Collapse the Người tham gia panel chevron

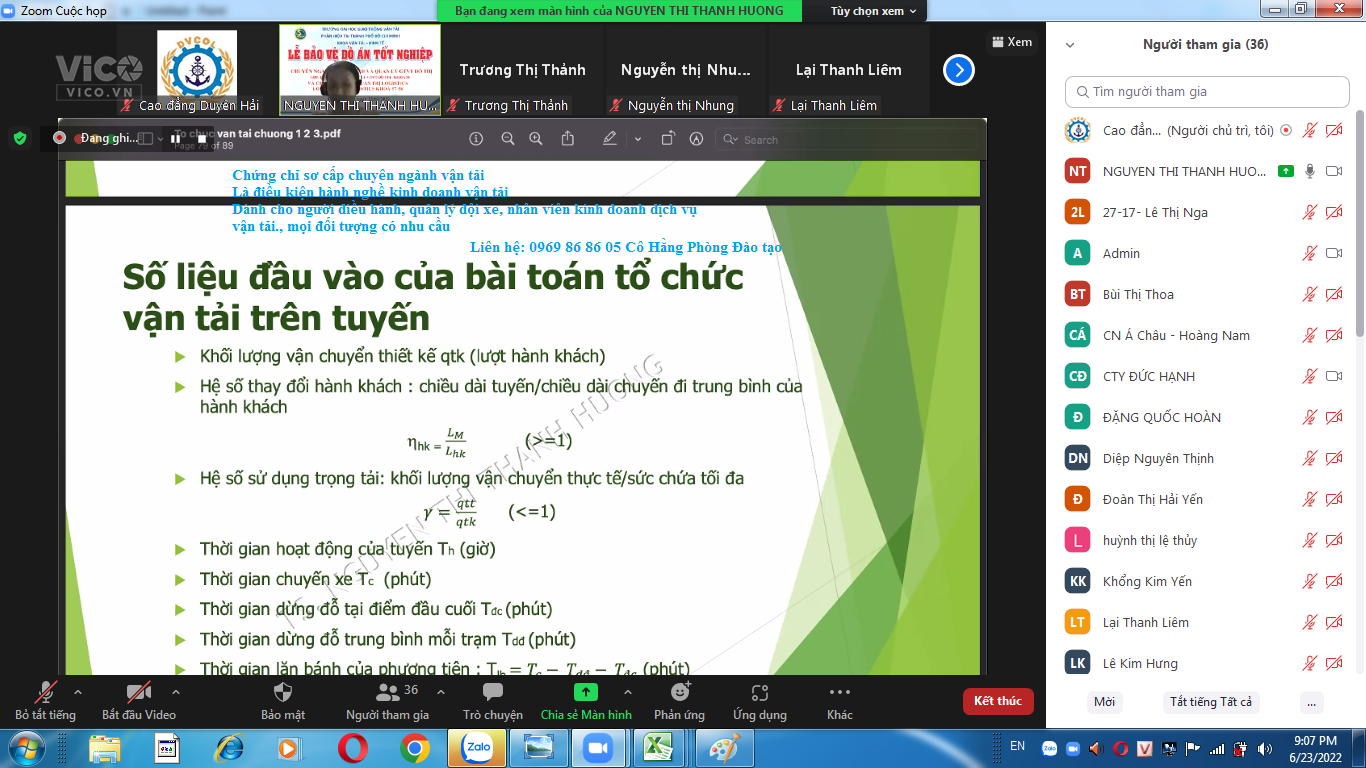pyautogui.click(x=1070, y=45)
